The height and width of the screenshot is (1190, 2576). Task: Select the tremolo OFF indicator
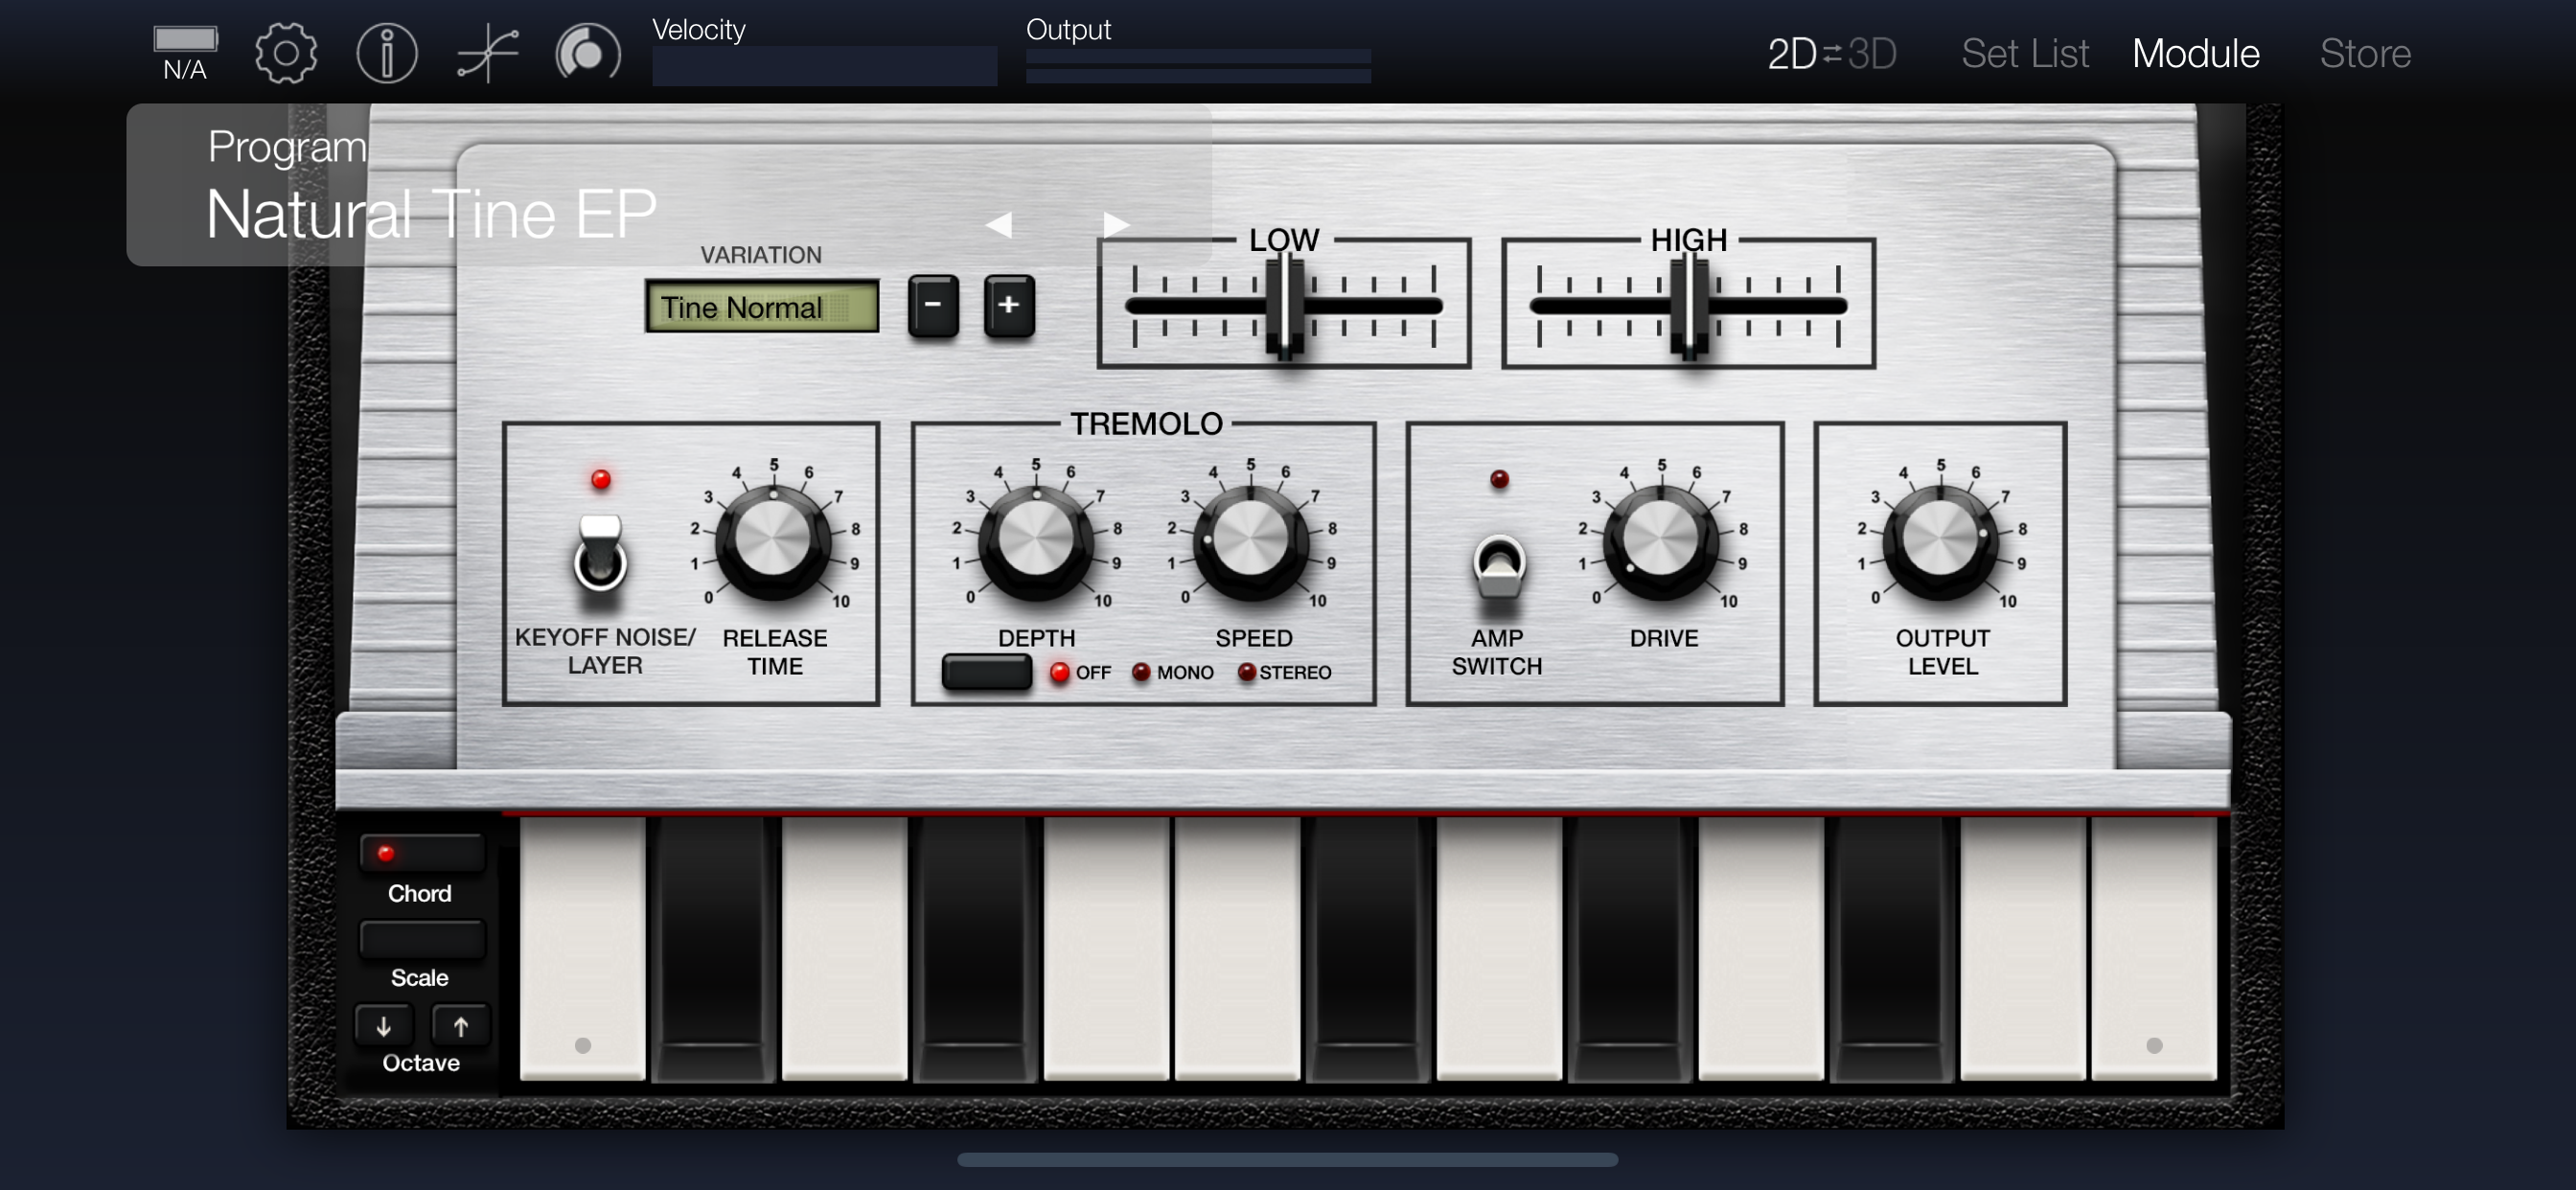(x=1060, y=672)
